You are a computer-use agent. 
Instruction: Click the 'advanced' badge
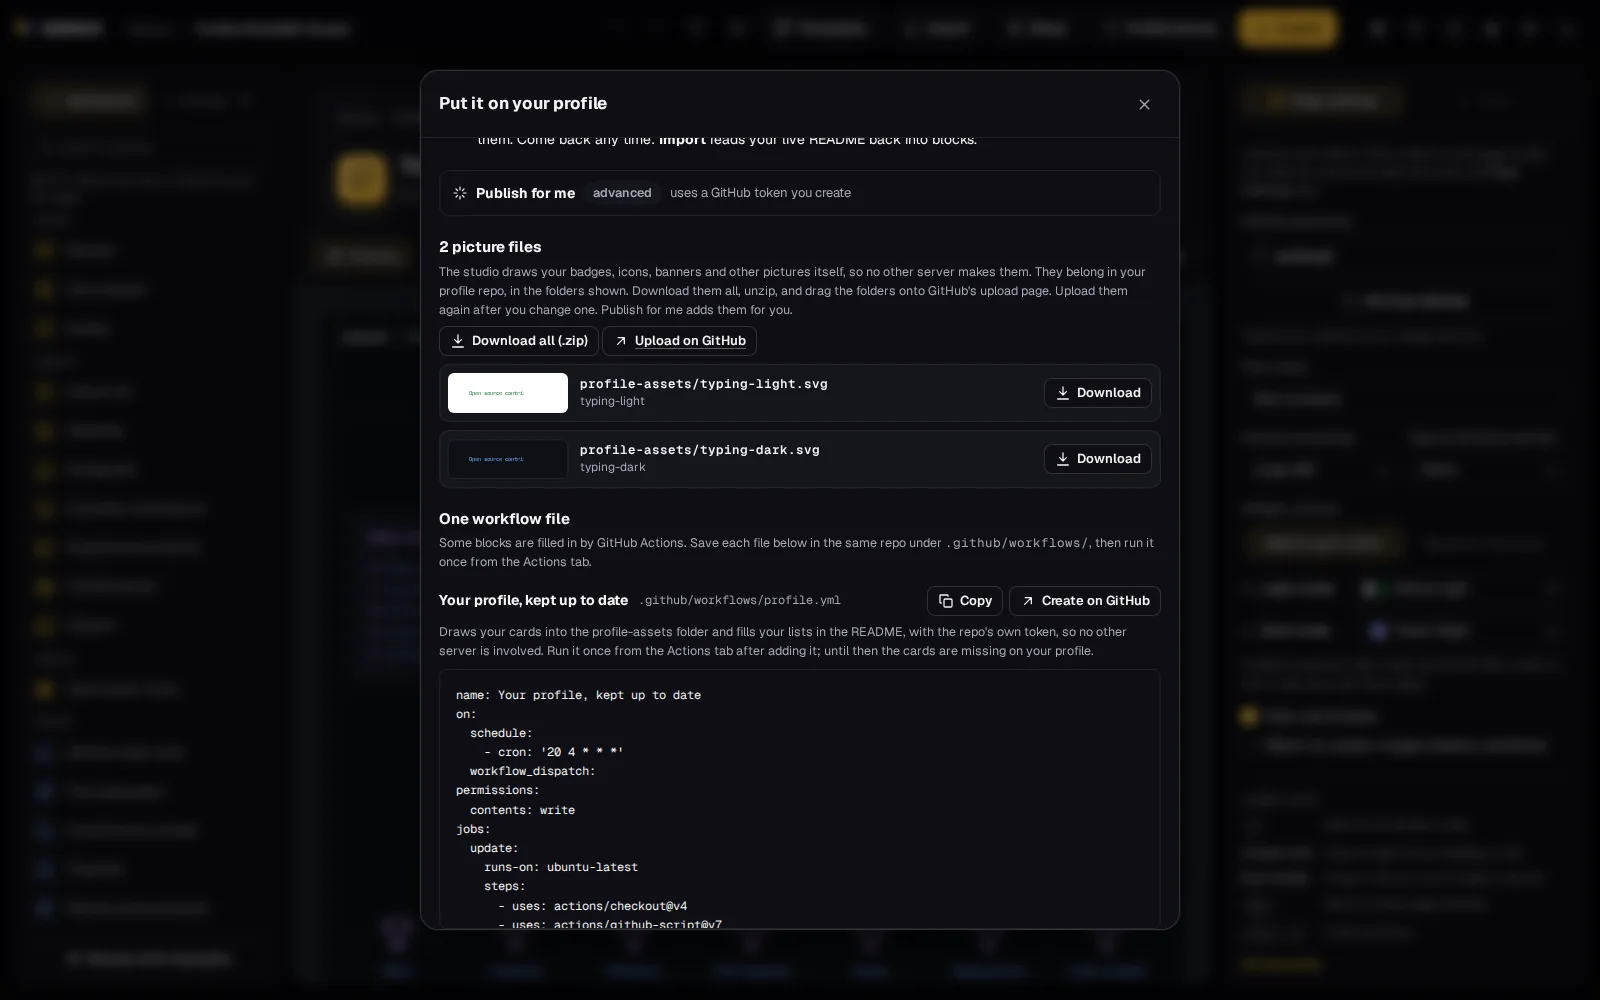click(622, 193)
